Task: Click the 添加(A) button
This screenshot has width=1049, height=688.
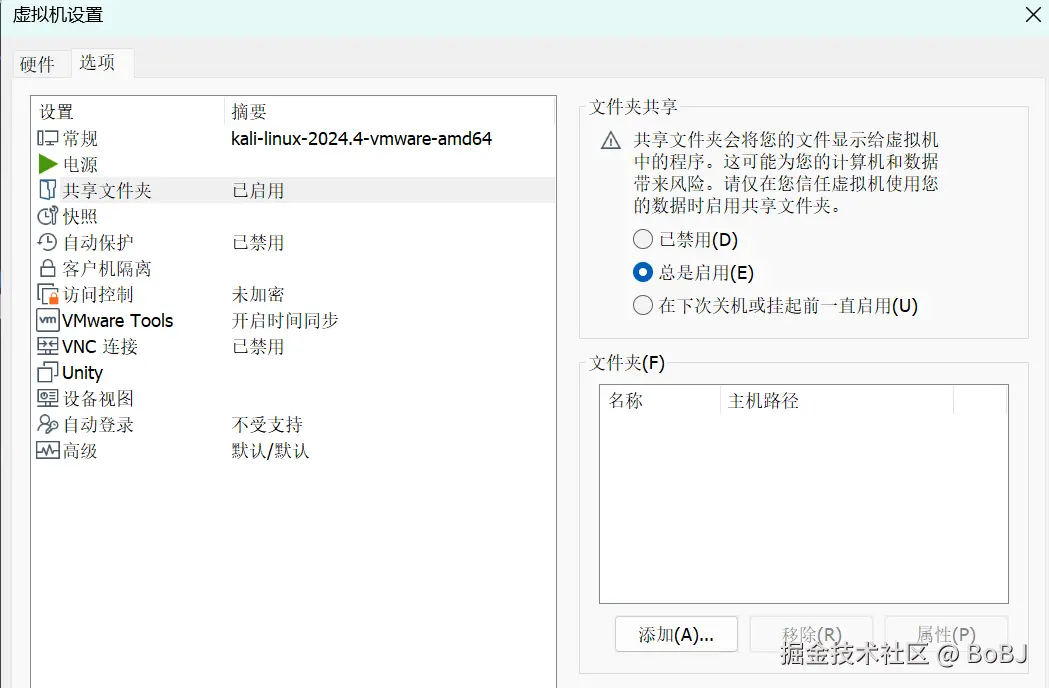Action: [676, 633]
